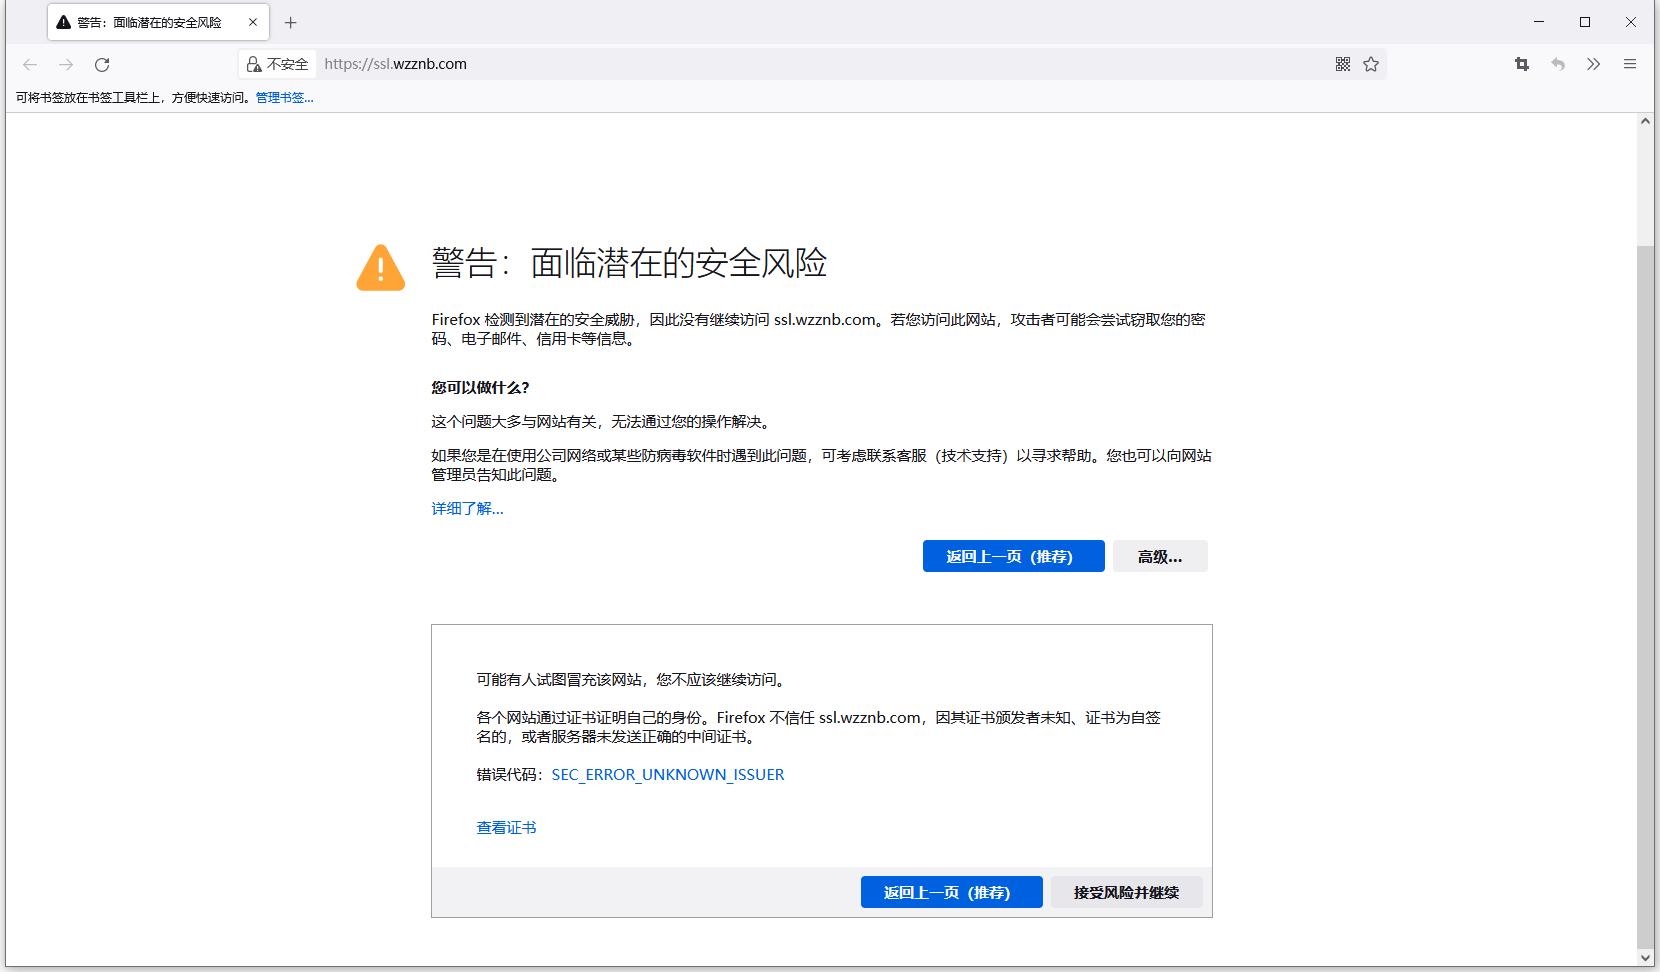This screenshot has height=972, width=1660.
Task: Expand the toolbar overflow chevron
Action: 1593,63
